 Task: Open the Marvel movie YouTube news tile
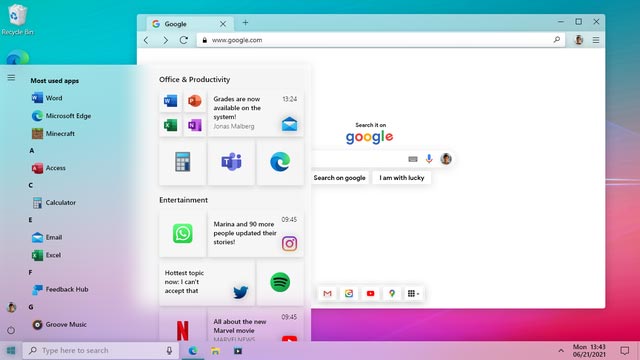(256, 326)
